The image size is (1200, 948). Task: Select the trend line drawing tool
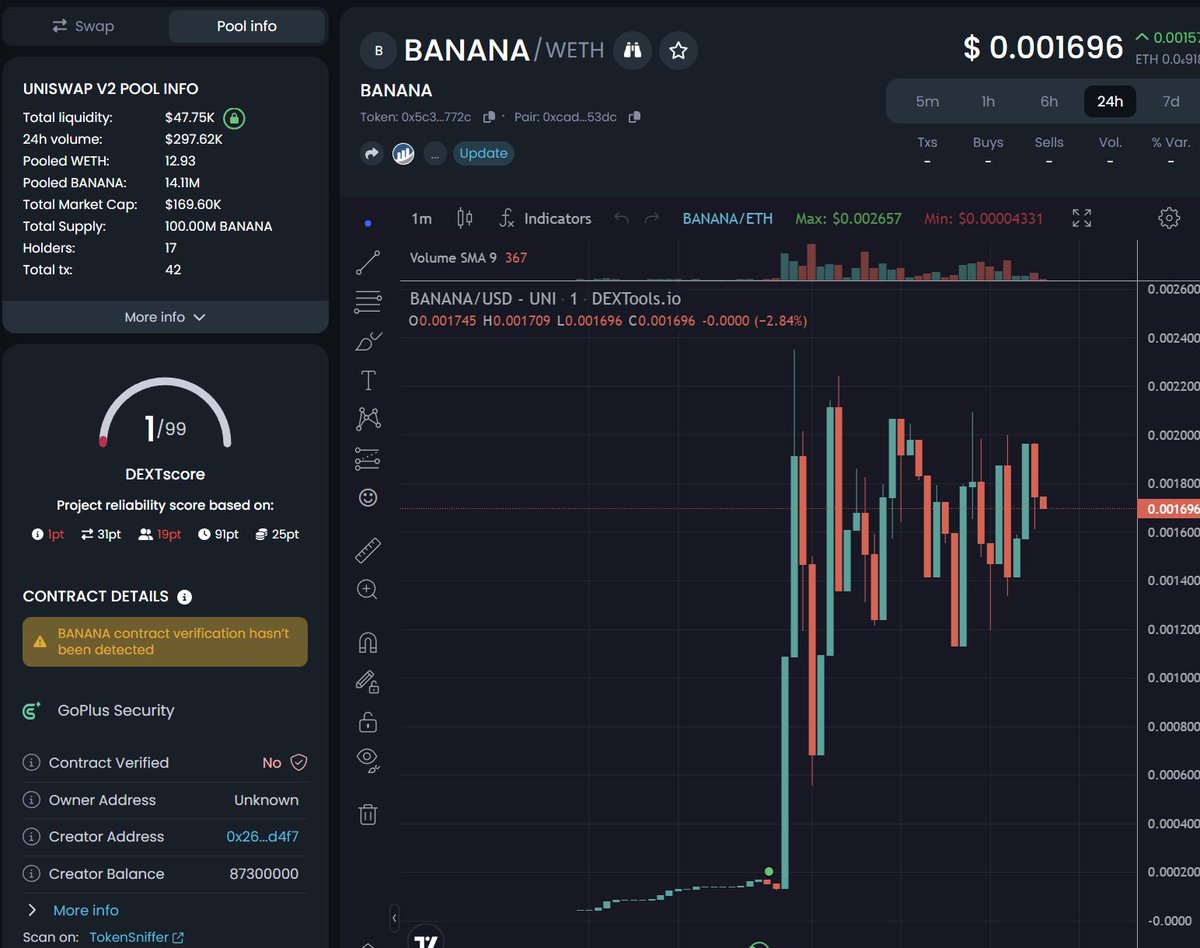click(368, 263)
